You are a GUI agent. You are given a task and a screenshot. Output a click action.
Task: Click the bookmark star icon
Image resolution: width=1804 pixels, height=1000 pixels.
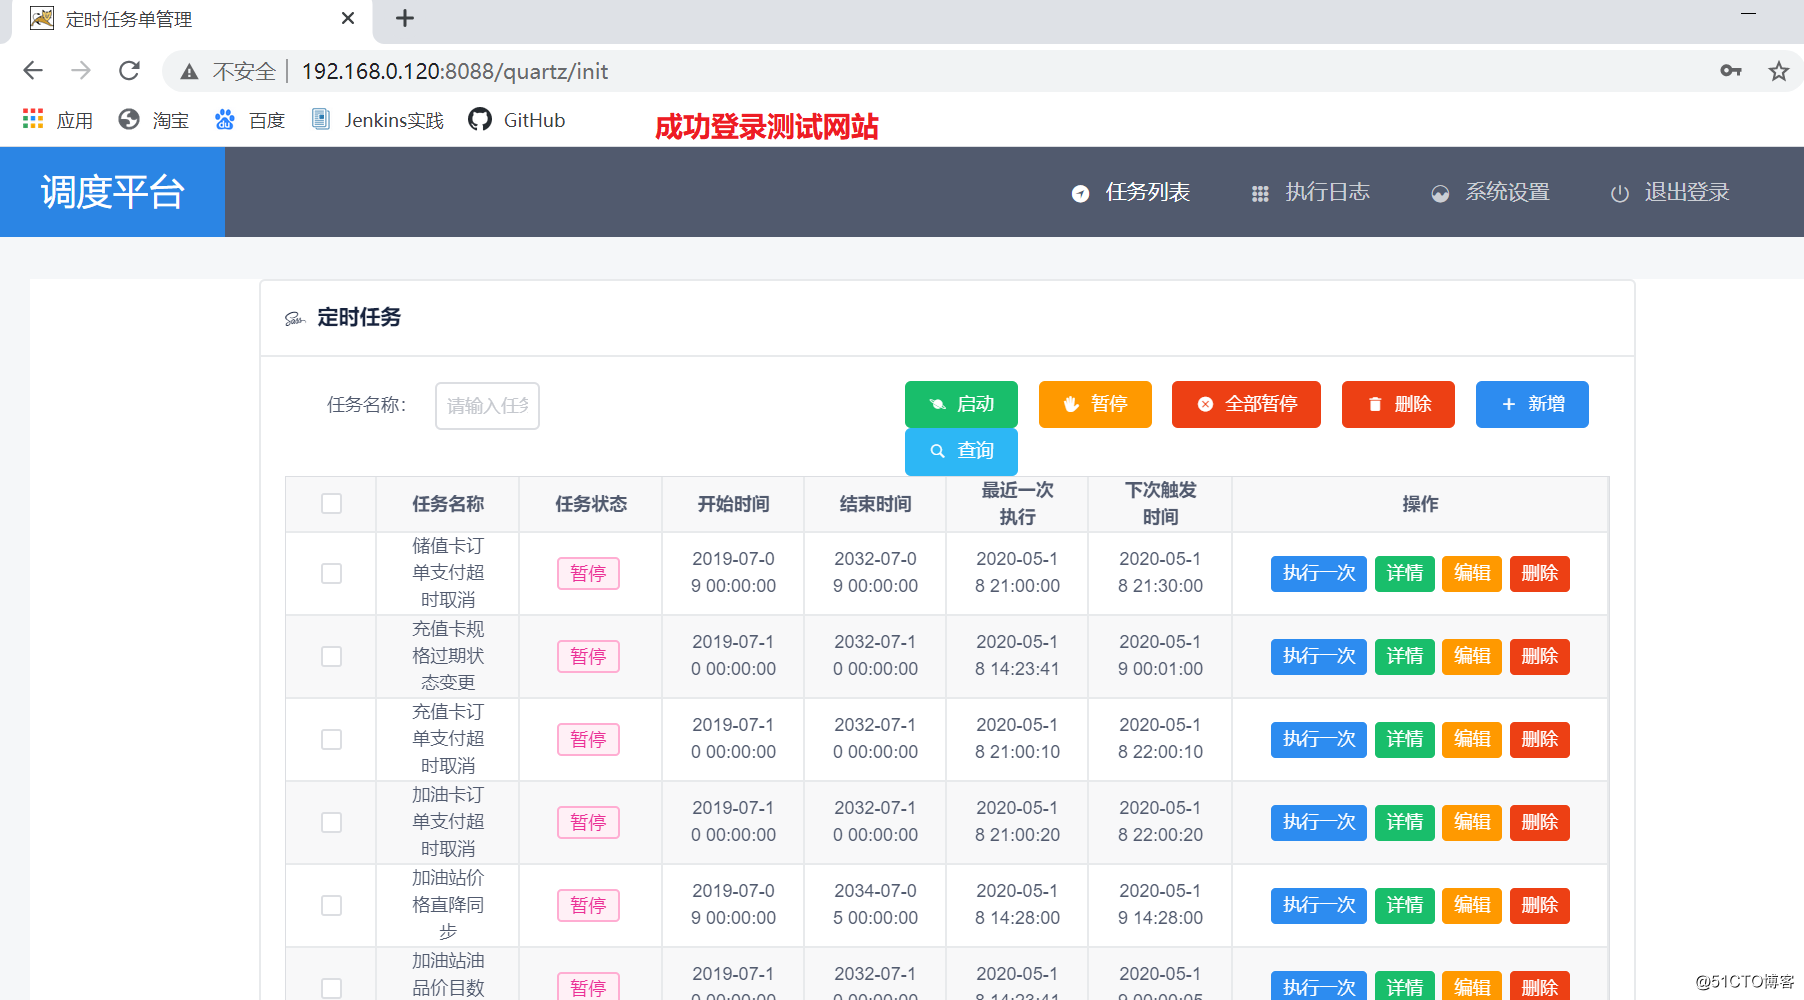pos(1778,71)
